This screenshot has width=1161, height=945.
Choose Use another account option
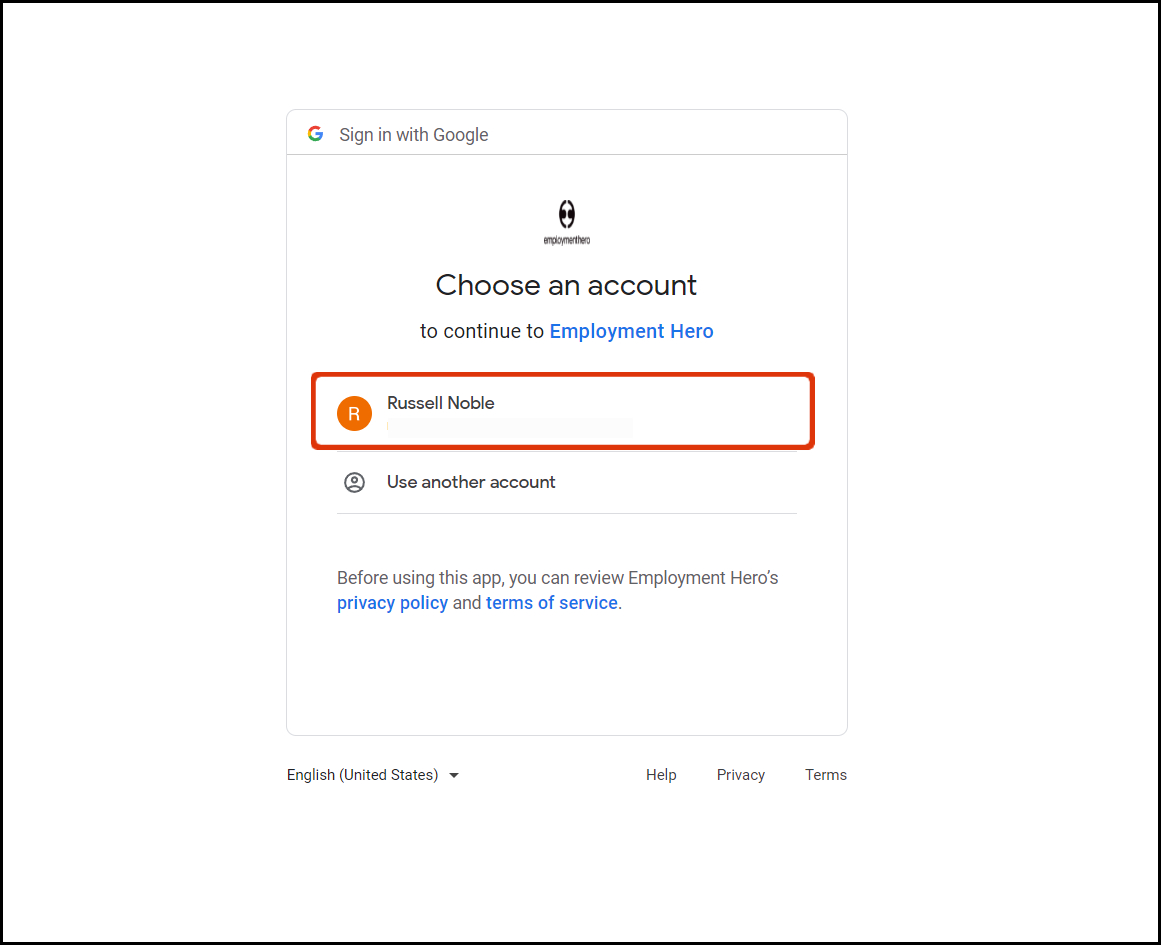[471, 482]
